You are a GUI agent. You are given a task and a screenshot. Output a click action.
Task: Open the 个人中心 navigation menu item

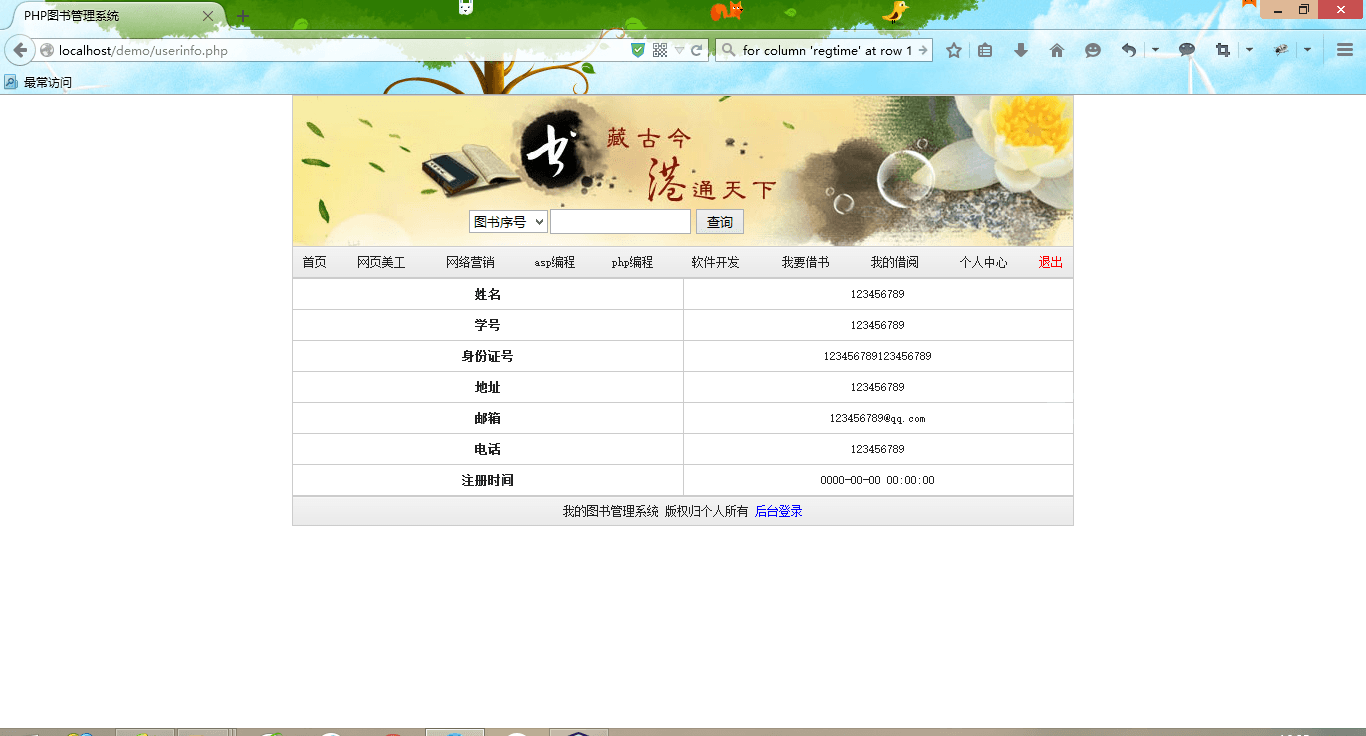[983, 263]
